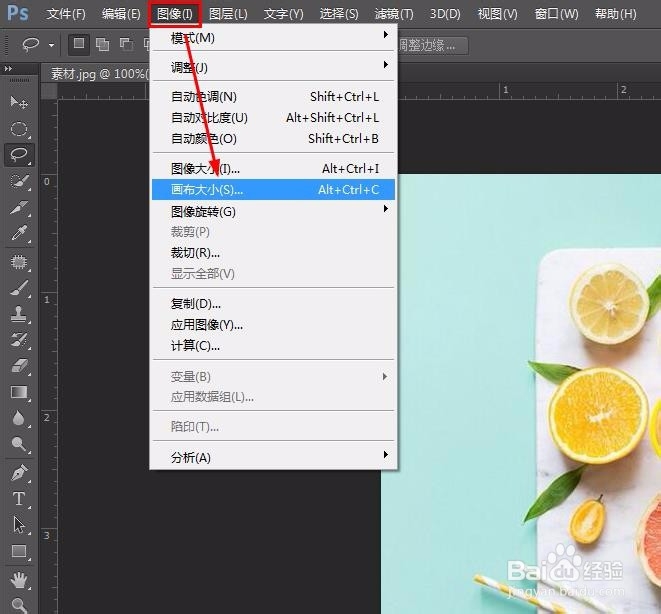Open Lasso tool preset picker dropdown

[x=51, y=45]
